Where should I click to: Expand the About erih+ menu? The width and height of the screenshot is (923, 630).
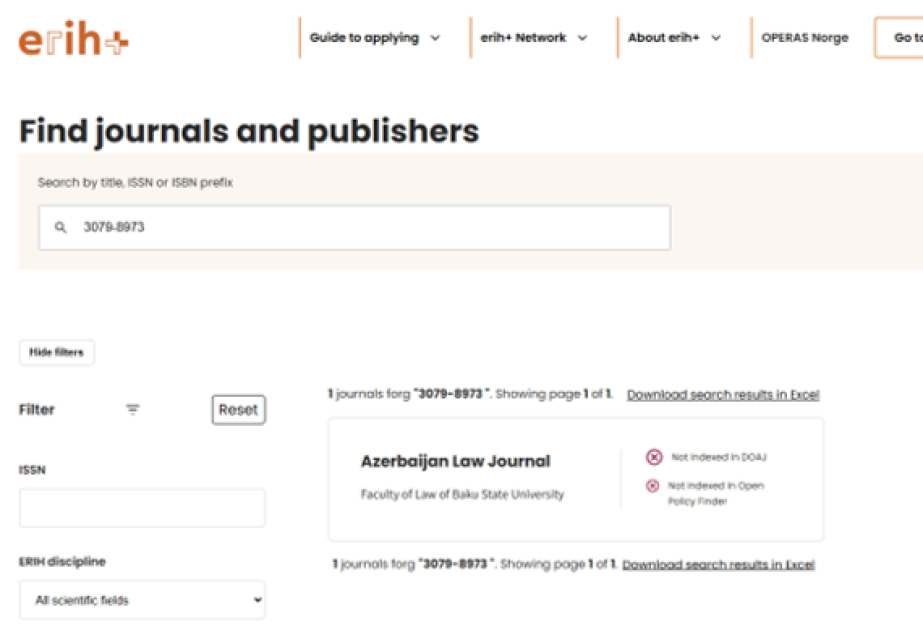[674, 38]
